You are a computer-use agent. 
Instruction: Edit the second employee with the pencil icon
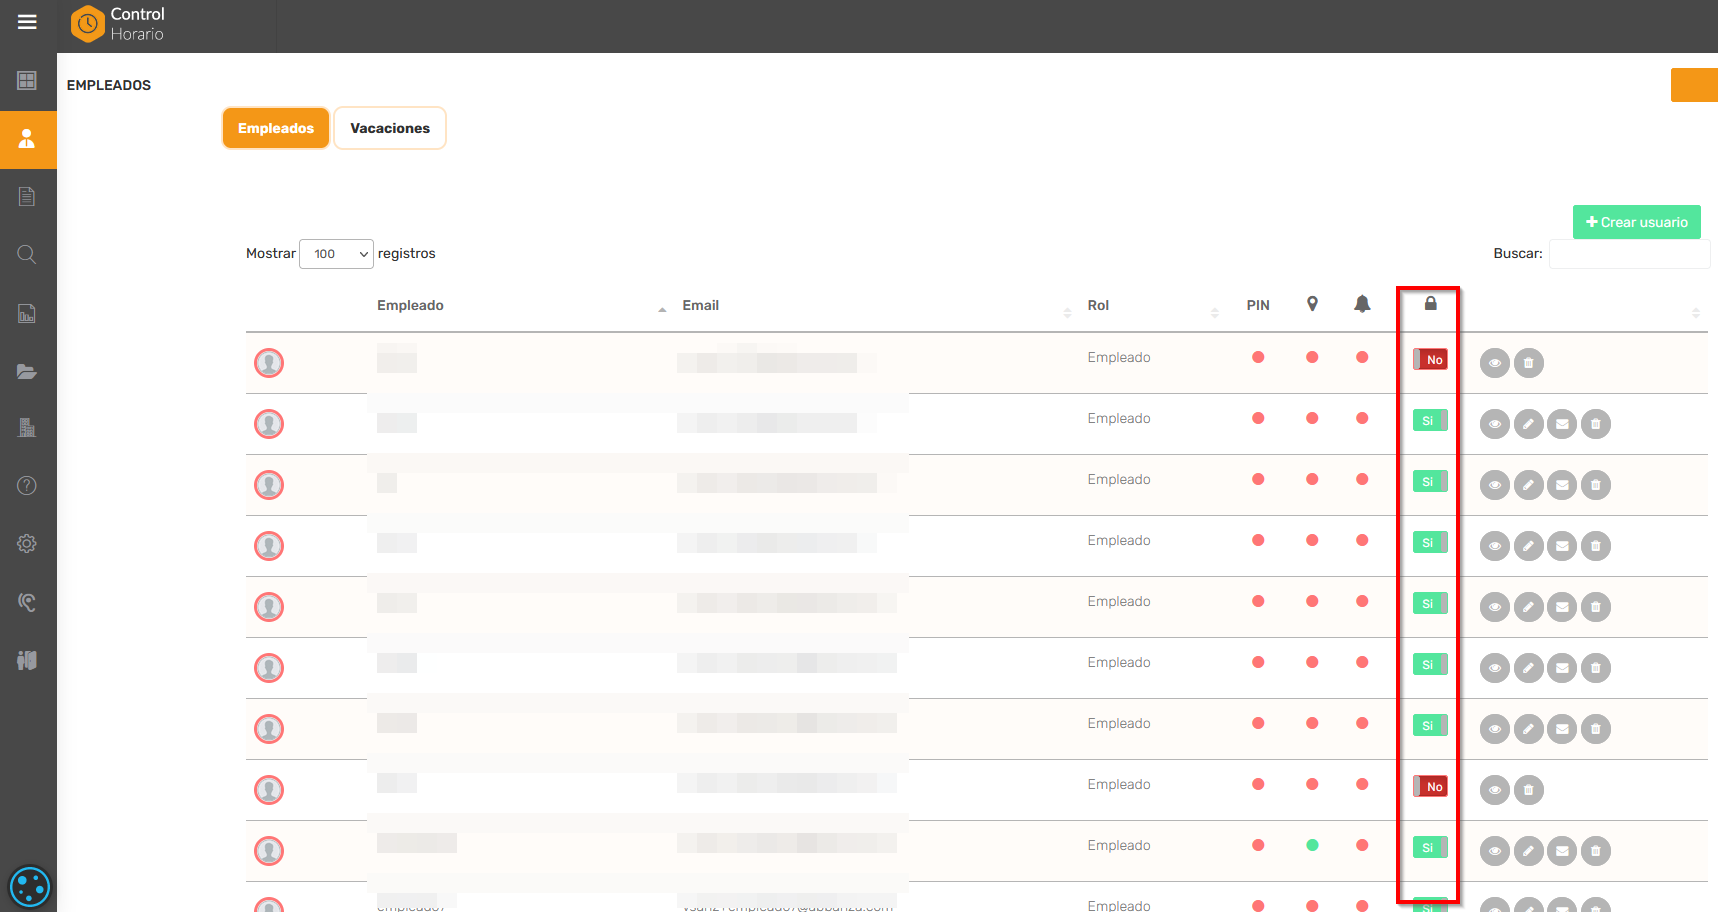(x=1528, y=424)
